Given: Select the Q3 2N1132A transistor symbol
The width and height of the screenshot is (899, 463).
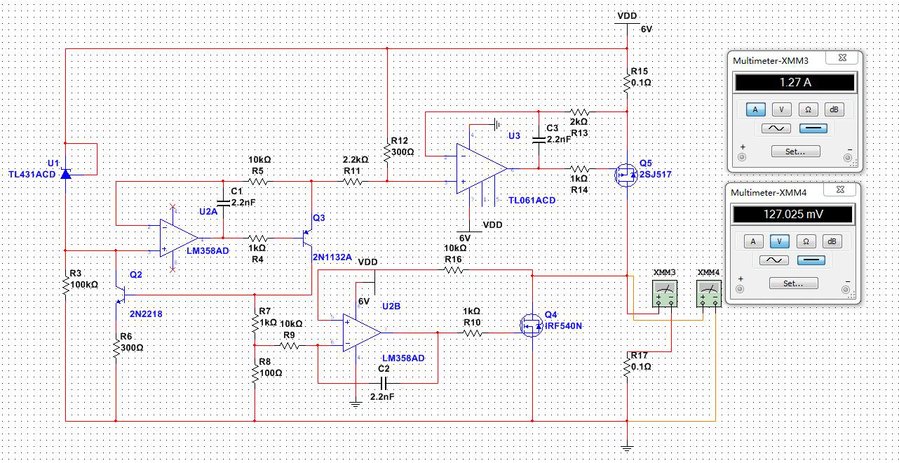Looking at the screenshot, I should coord(307,238).
